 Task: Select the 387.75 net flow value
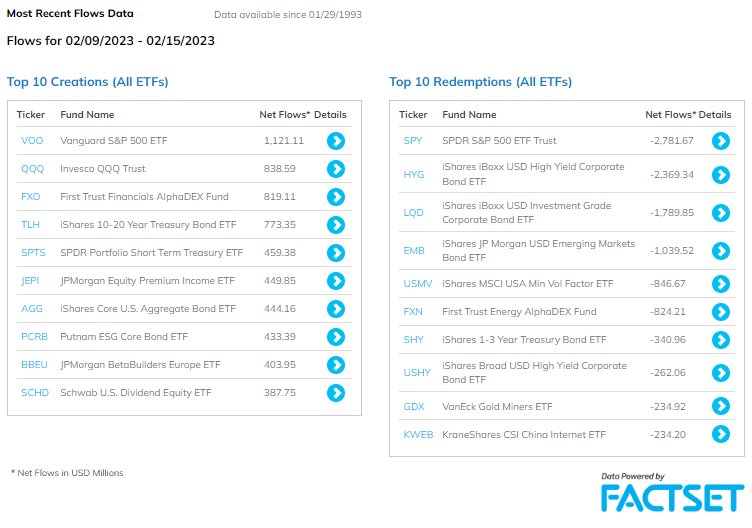pos(280,393)
